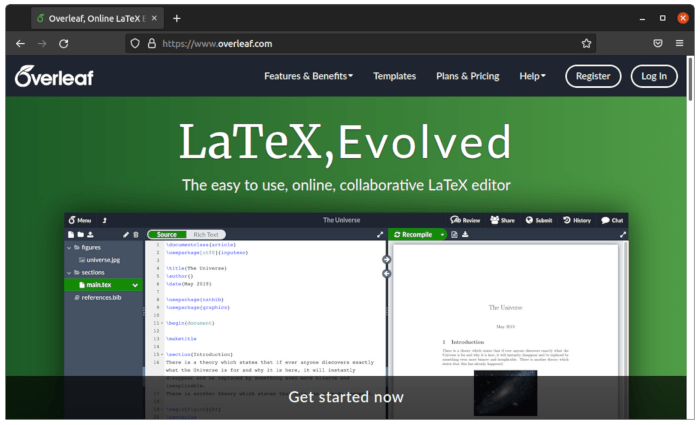Viewport: 700px width, 425px height.
Task: Click the rename pencil icon
Action: pos(126,235)
